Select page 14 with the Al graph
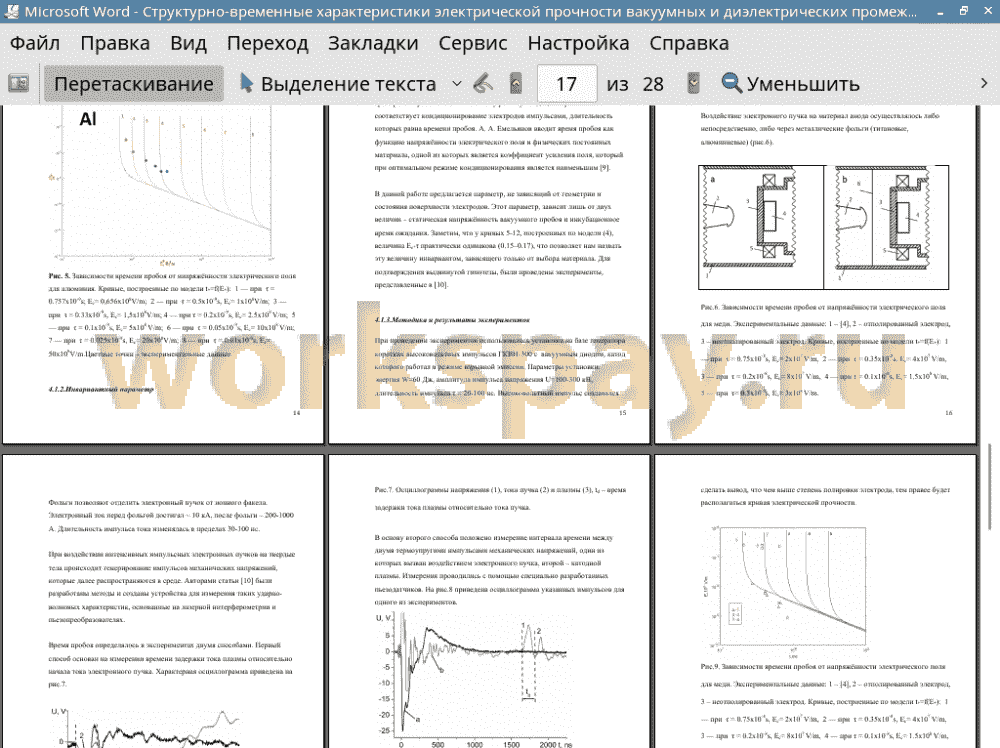The height and width of the screenshot is (748, 1000). [163, 274]
